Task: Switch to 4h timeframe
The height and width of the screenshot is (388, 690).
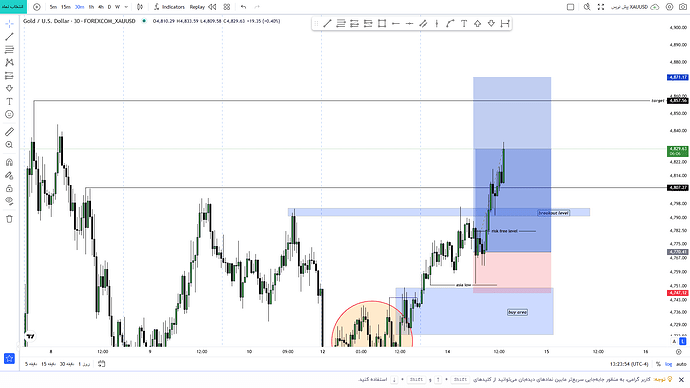Action: click(101, 7)
